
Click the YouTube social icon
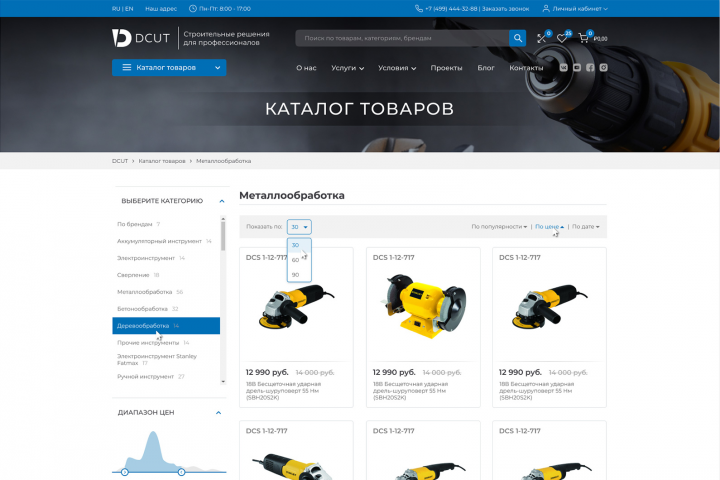tap(577, 68)
